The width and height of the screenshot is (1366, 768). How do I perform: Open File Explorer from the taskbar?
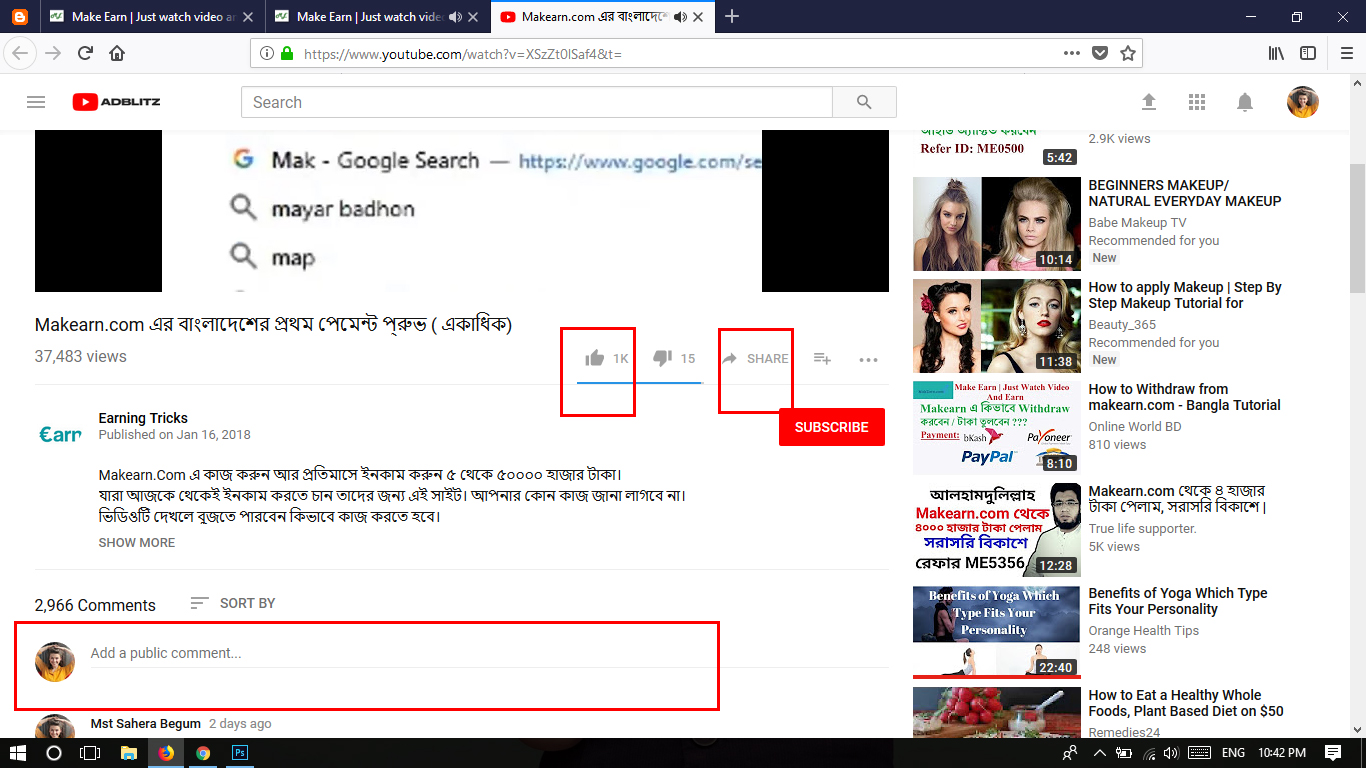[x=129, y=752]
